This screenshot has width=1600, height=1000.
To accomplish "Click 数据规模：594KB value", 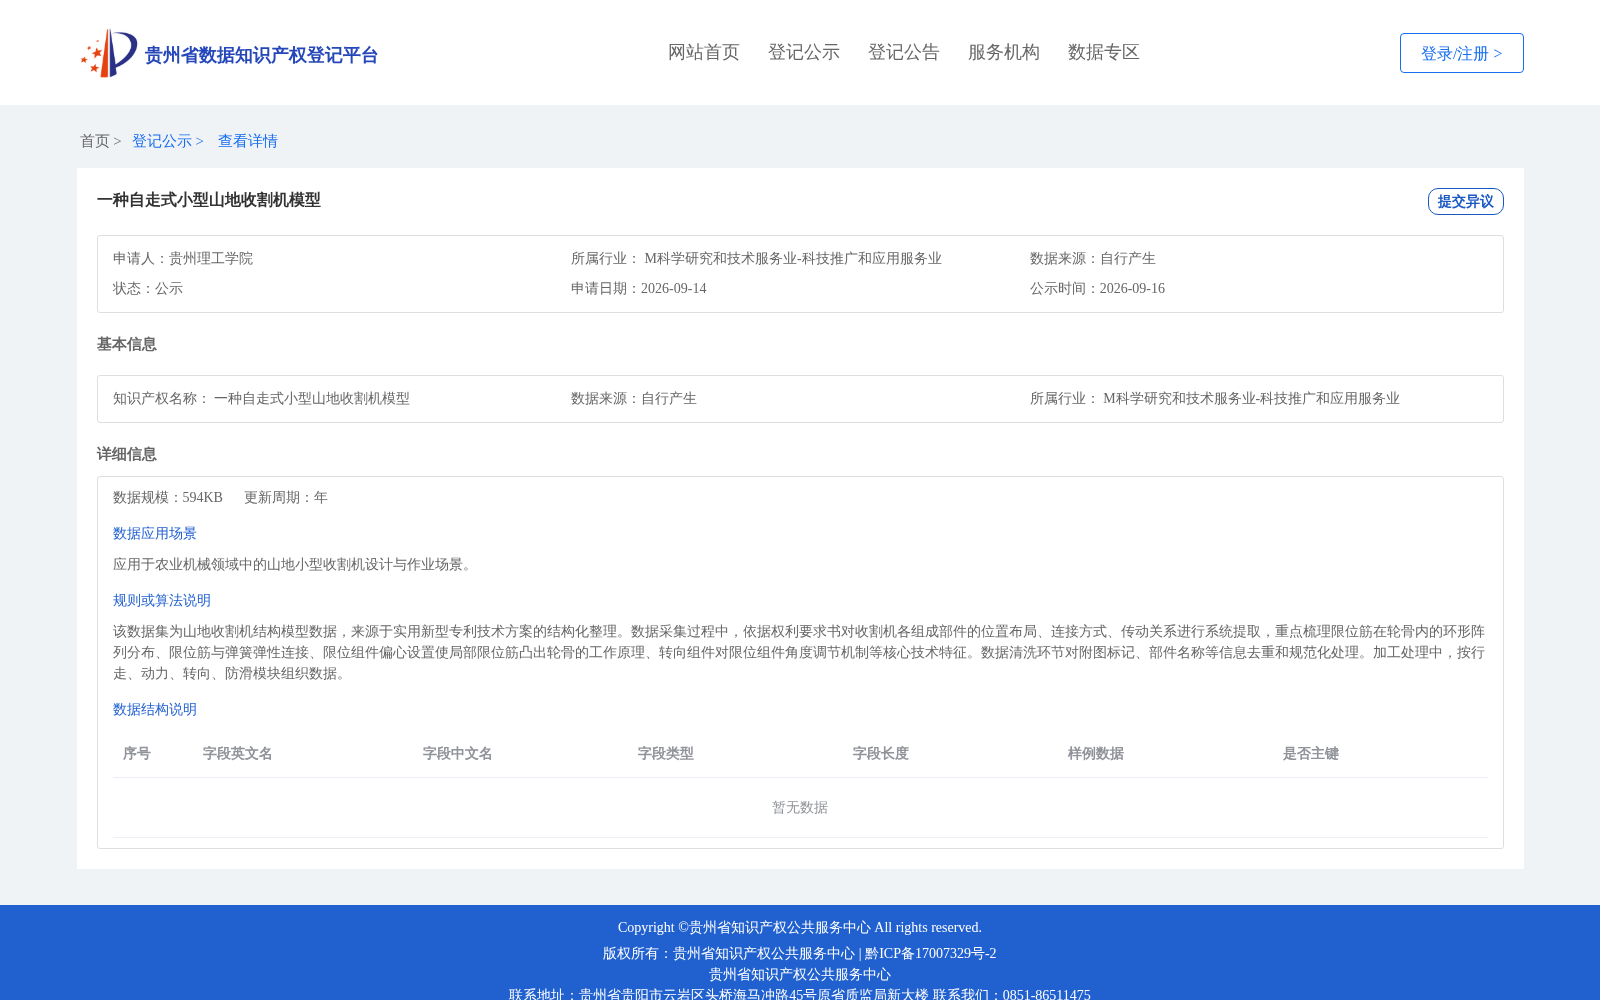I will 168,497.
